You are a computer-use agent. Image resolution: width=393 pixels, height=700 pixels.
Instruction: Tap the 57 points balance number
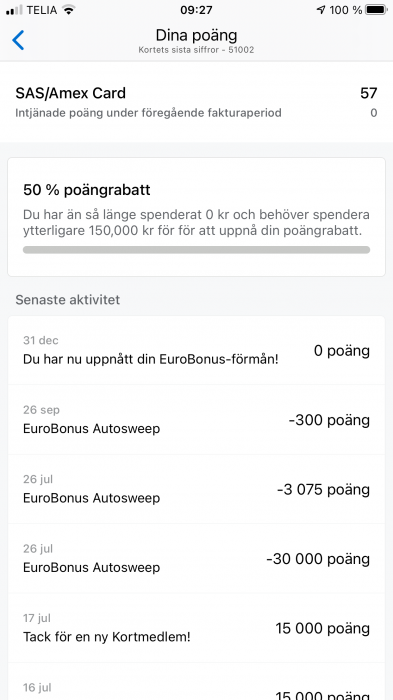[368, 93]
